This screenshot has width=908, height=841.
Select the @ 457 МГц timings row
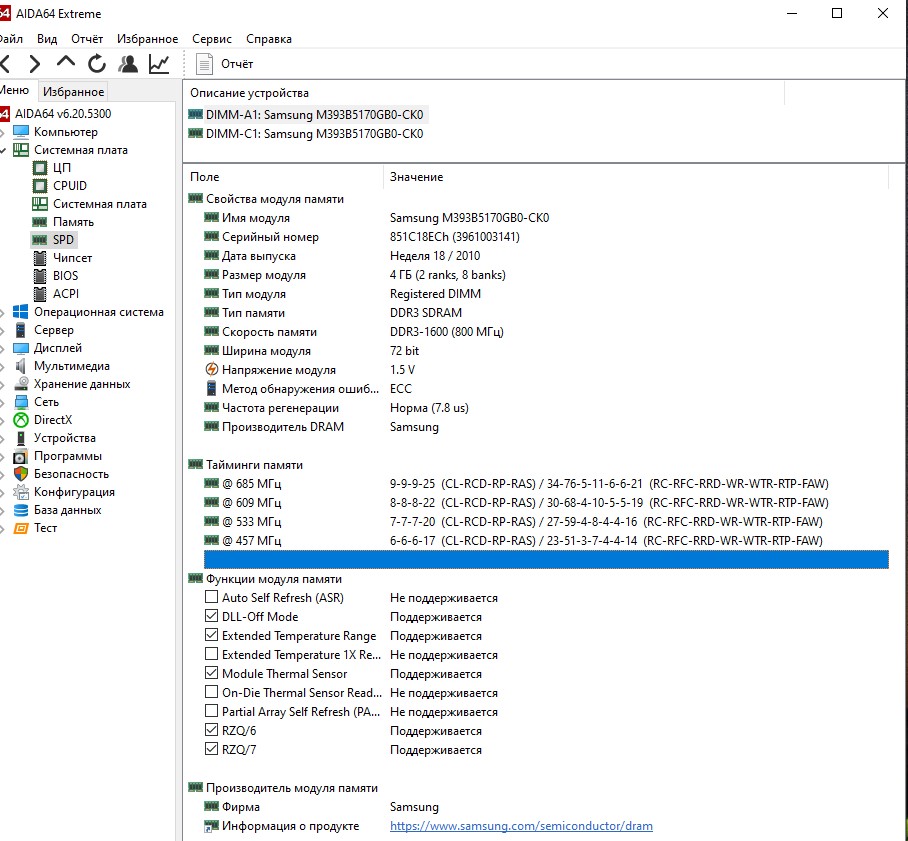546,540
